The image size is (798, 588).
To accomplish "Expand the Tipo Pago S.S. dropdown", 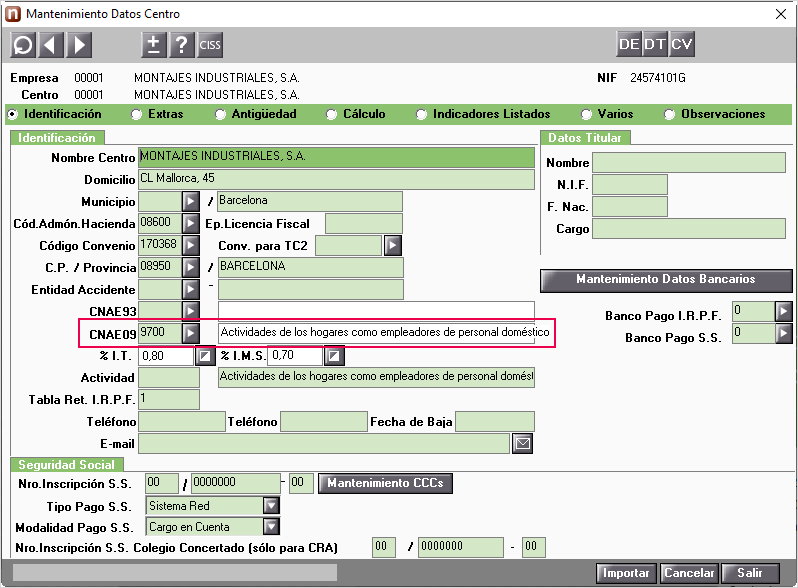I will point(271,506).
